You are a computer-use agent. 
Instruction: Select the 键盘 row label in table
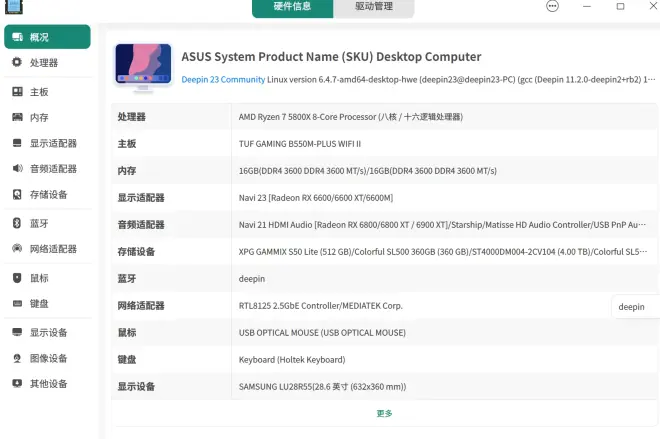127,359
